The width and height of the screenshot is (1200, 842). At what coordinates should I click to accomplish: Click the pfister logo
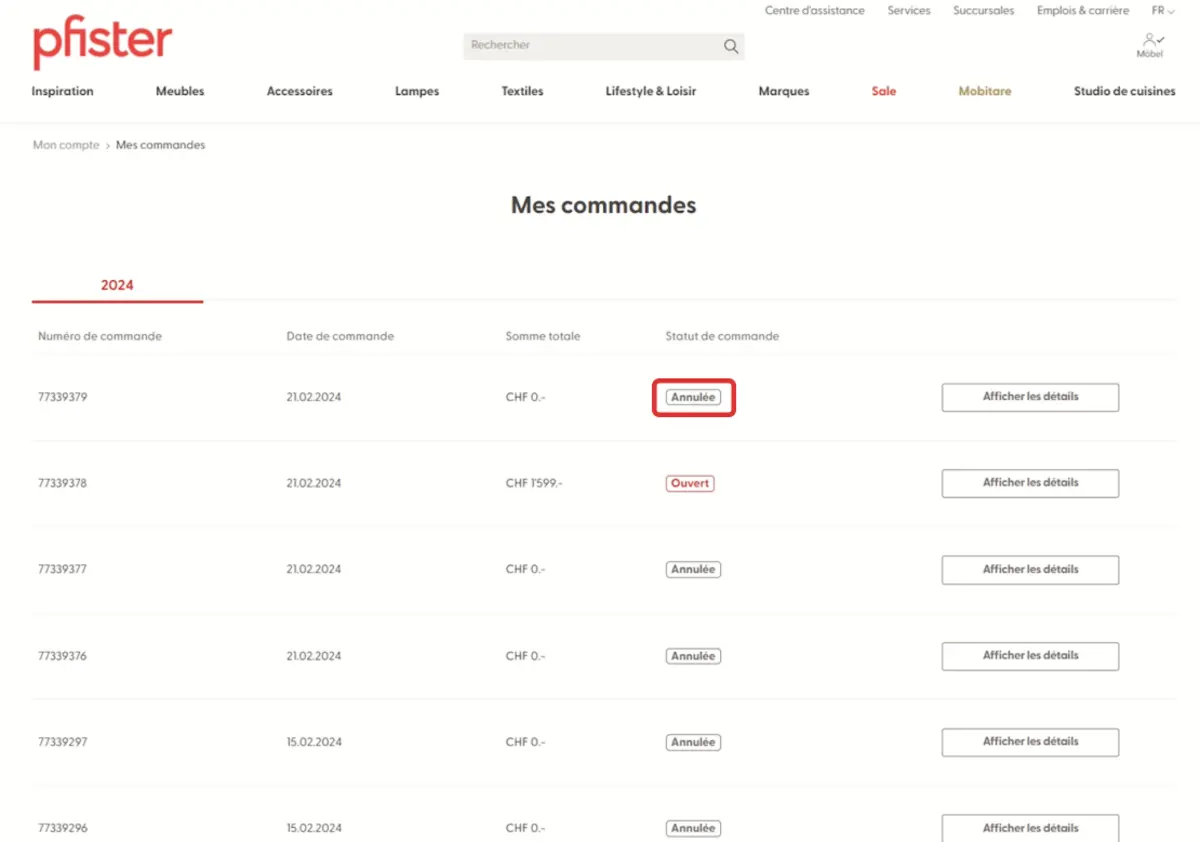click(x=102, y=45)
